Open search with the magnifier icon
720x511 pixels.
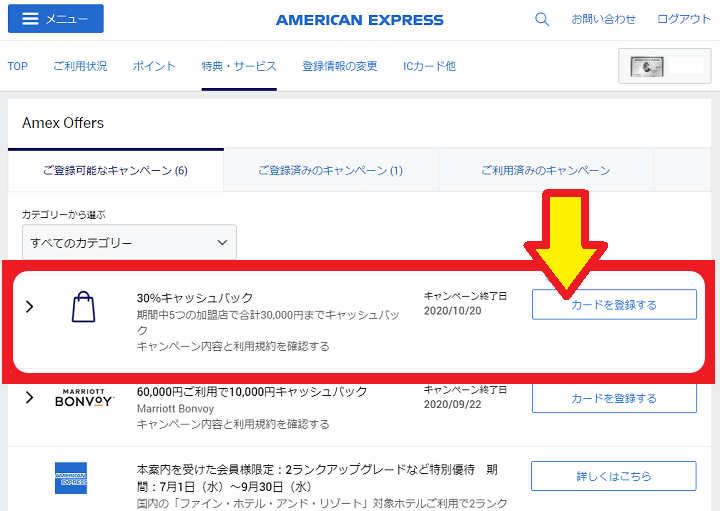[x=542, y=19]
